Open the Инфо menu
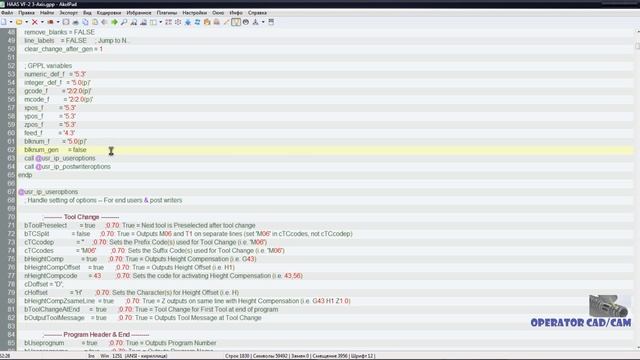The image size is (640, 360). pyautogui.click(x=236, y=13)
